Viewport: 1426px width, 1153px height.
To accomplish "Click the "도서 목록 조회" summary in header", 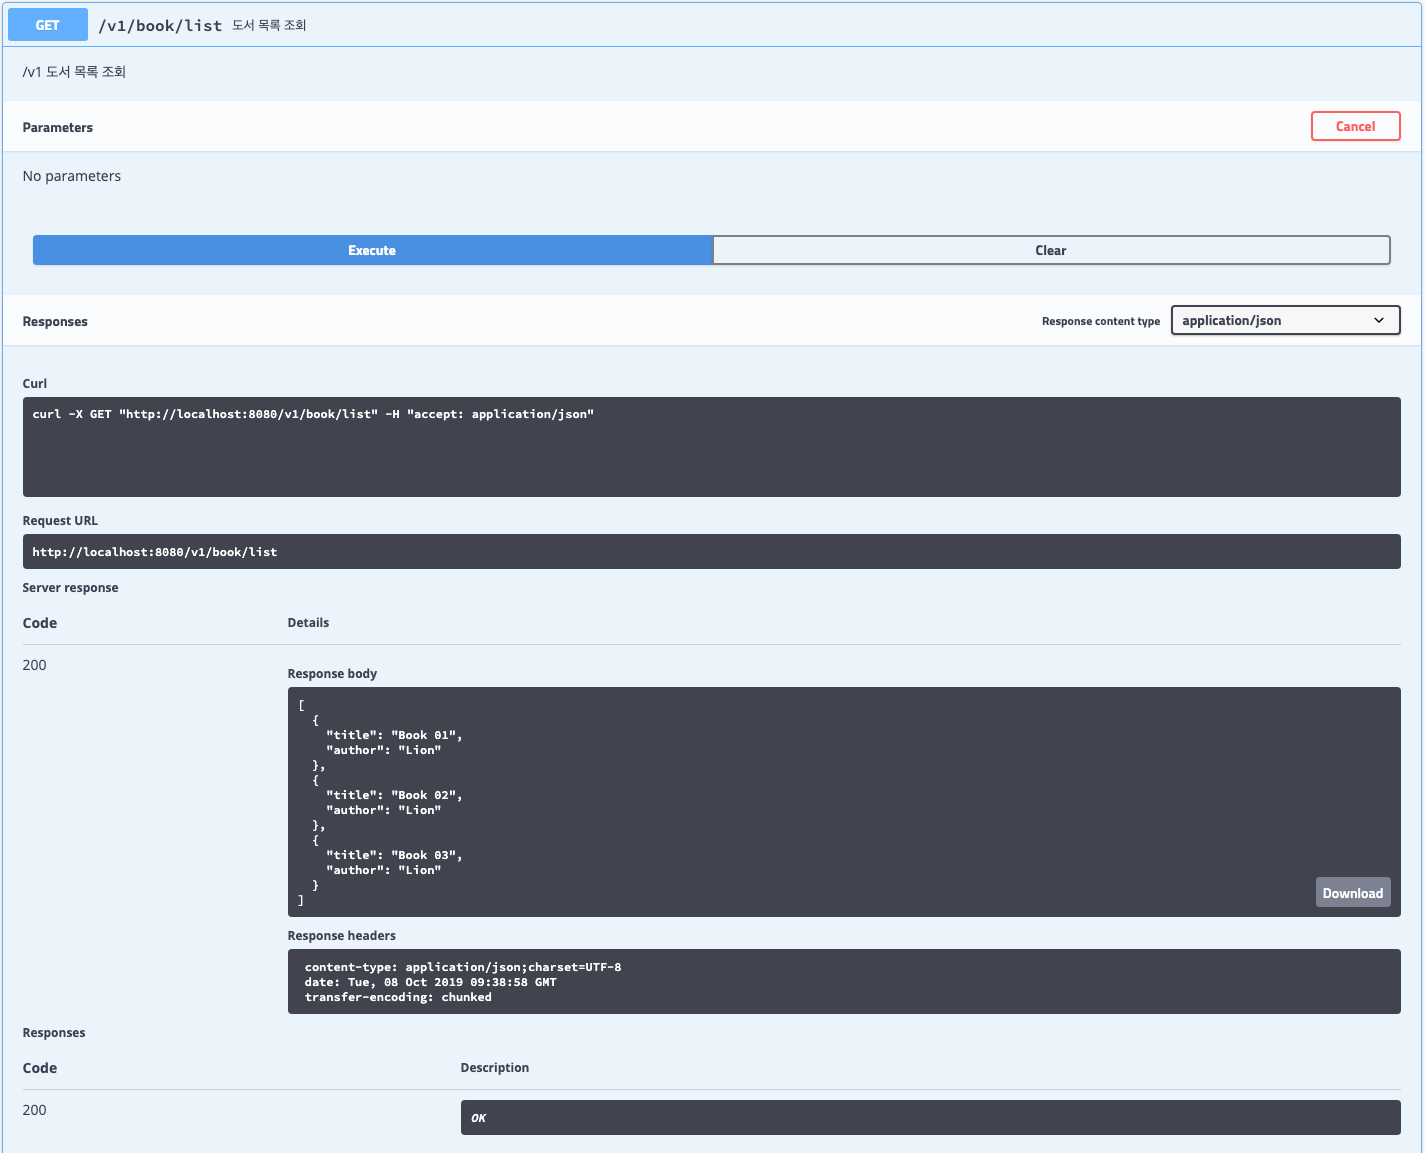I will click(269, 25).
